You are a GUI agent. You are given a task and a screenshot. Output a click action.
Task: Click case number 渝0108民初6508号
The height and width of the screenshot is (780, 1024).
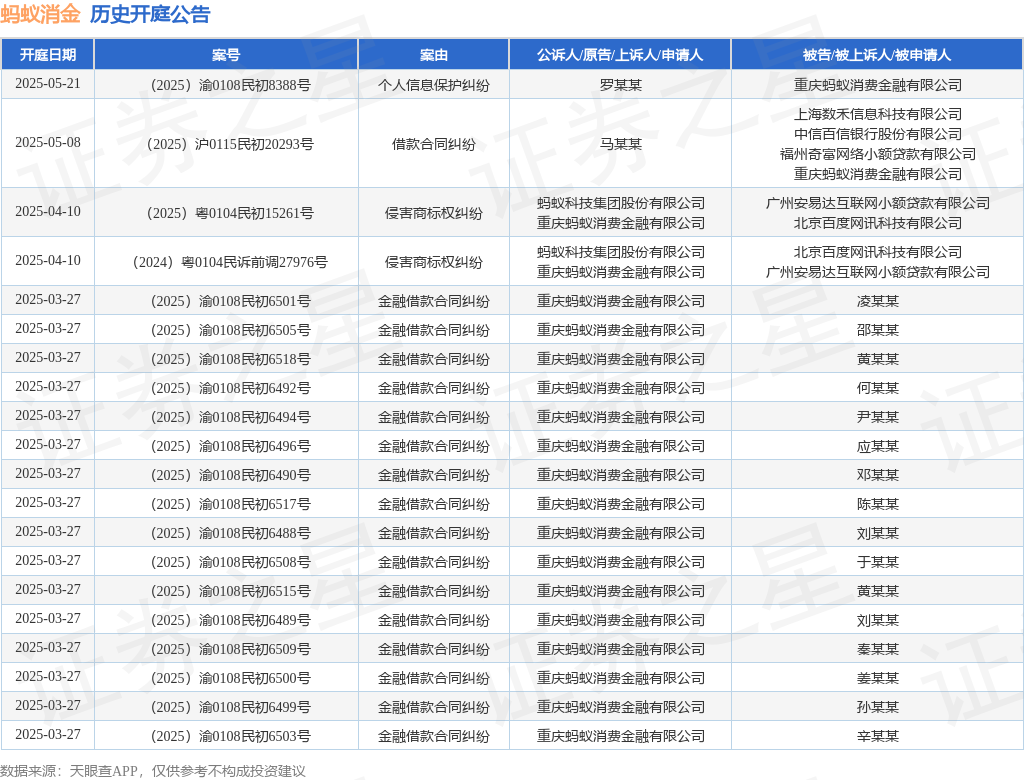click(x=231, y=562)
